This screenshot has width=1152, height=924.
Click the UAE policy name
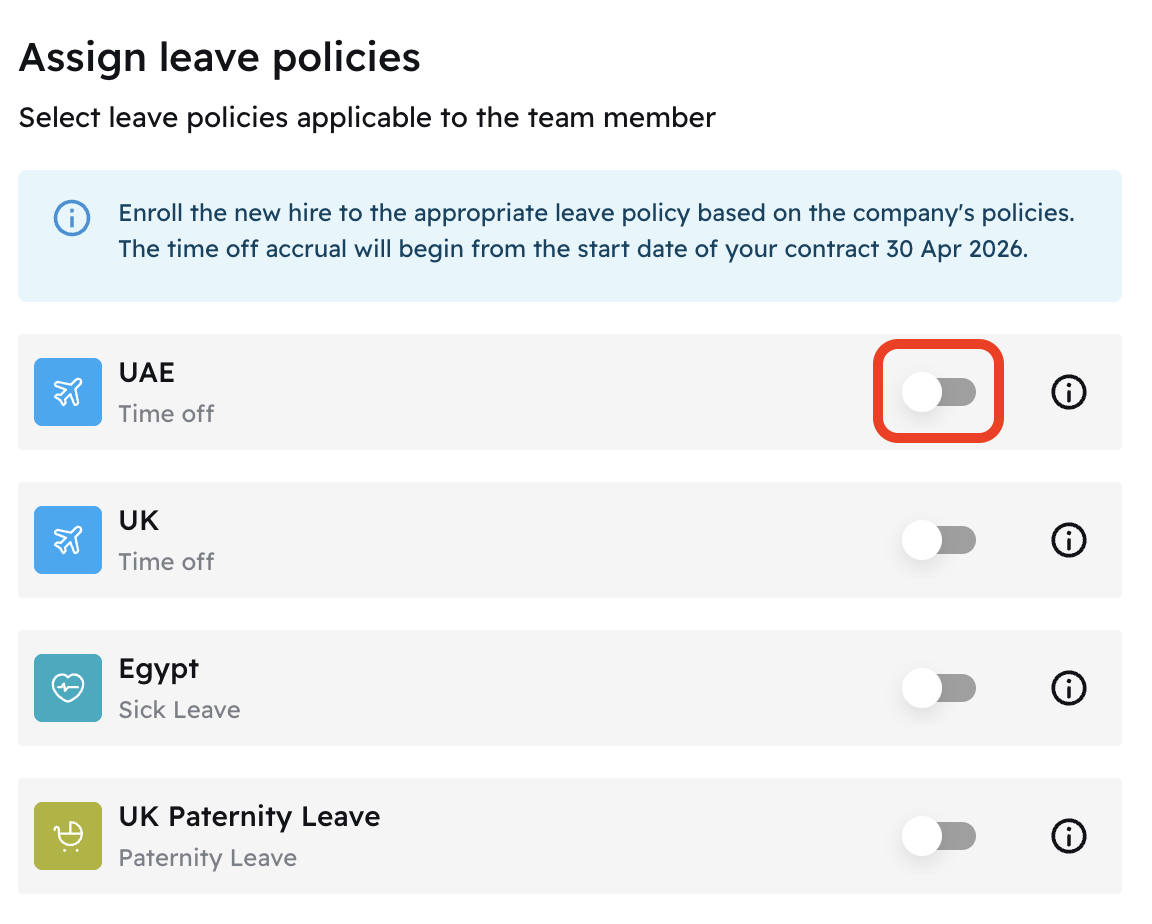point(147,373)
